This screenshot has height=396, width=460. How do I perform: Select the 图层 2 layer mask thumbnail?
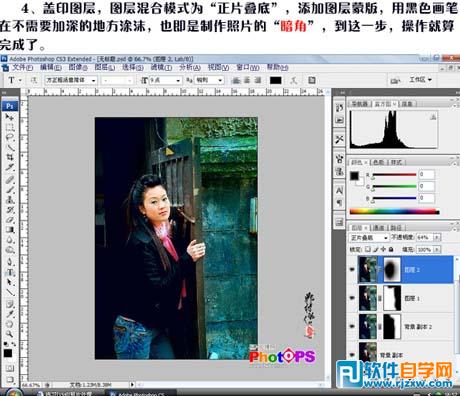[391, 269]
